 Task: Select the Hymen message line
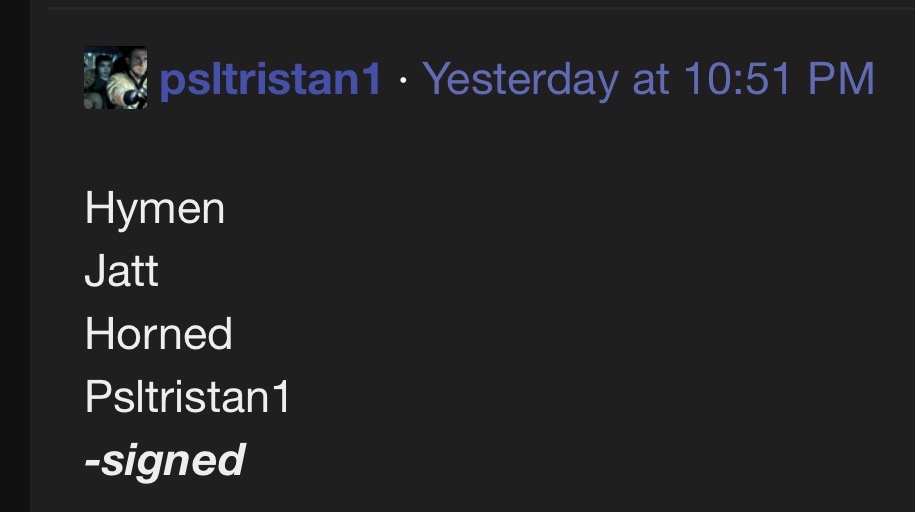tap(155, 208)
